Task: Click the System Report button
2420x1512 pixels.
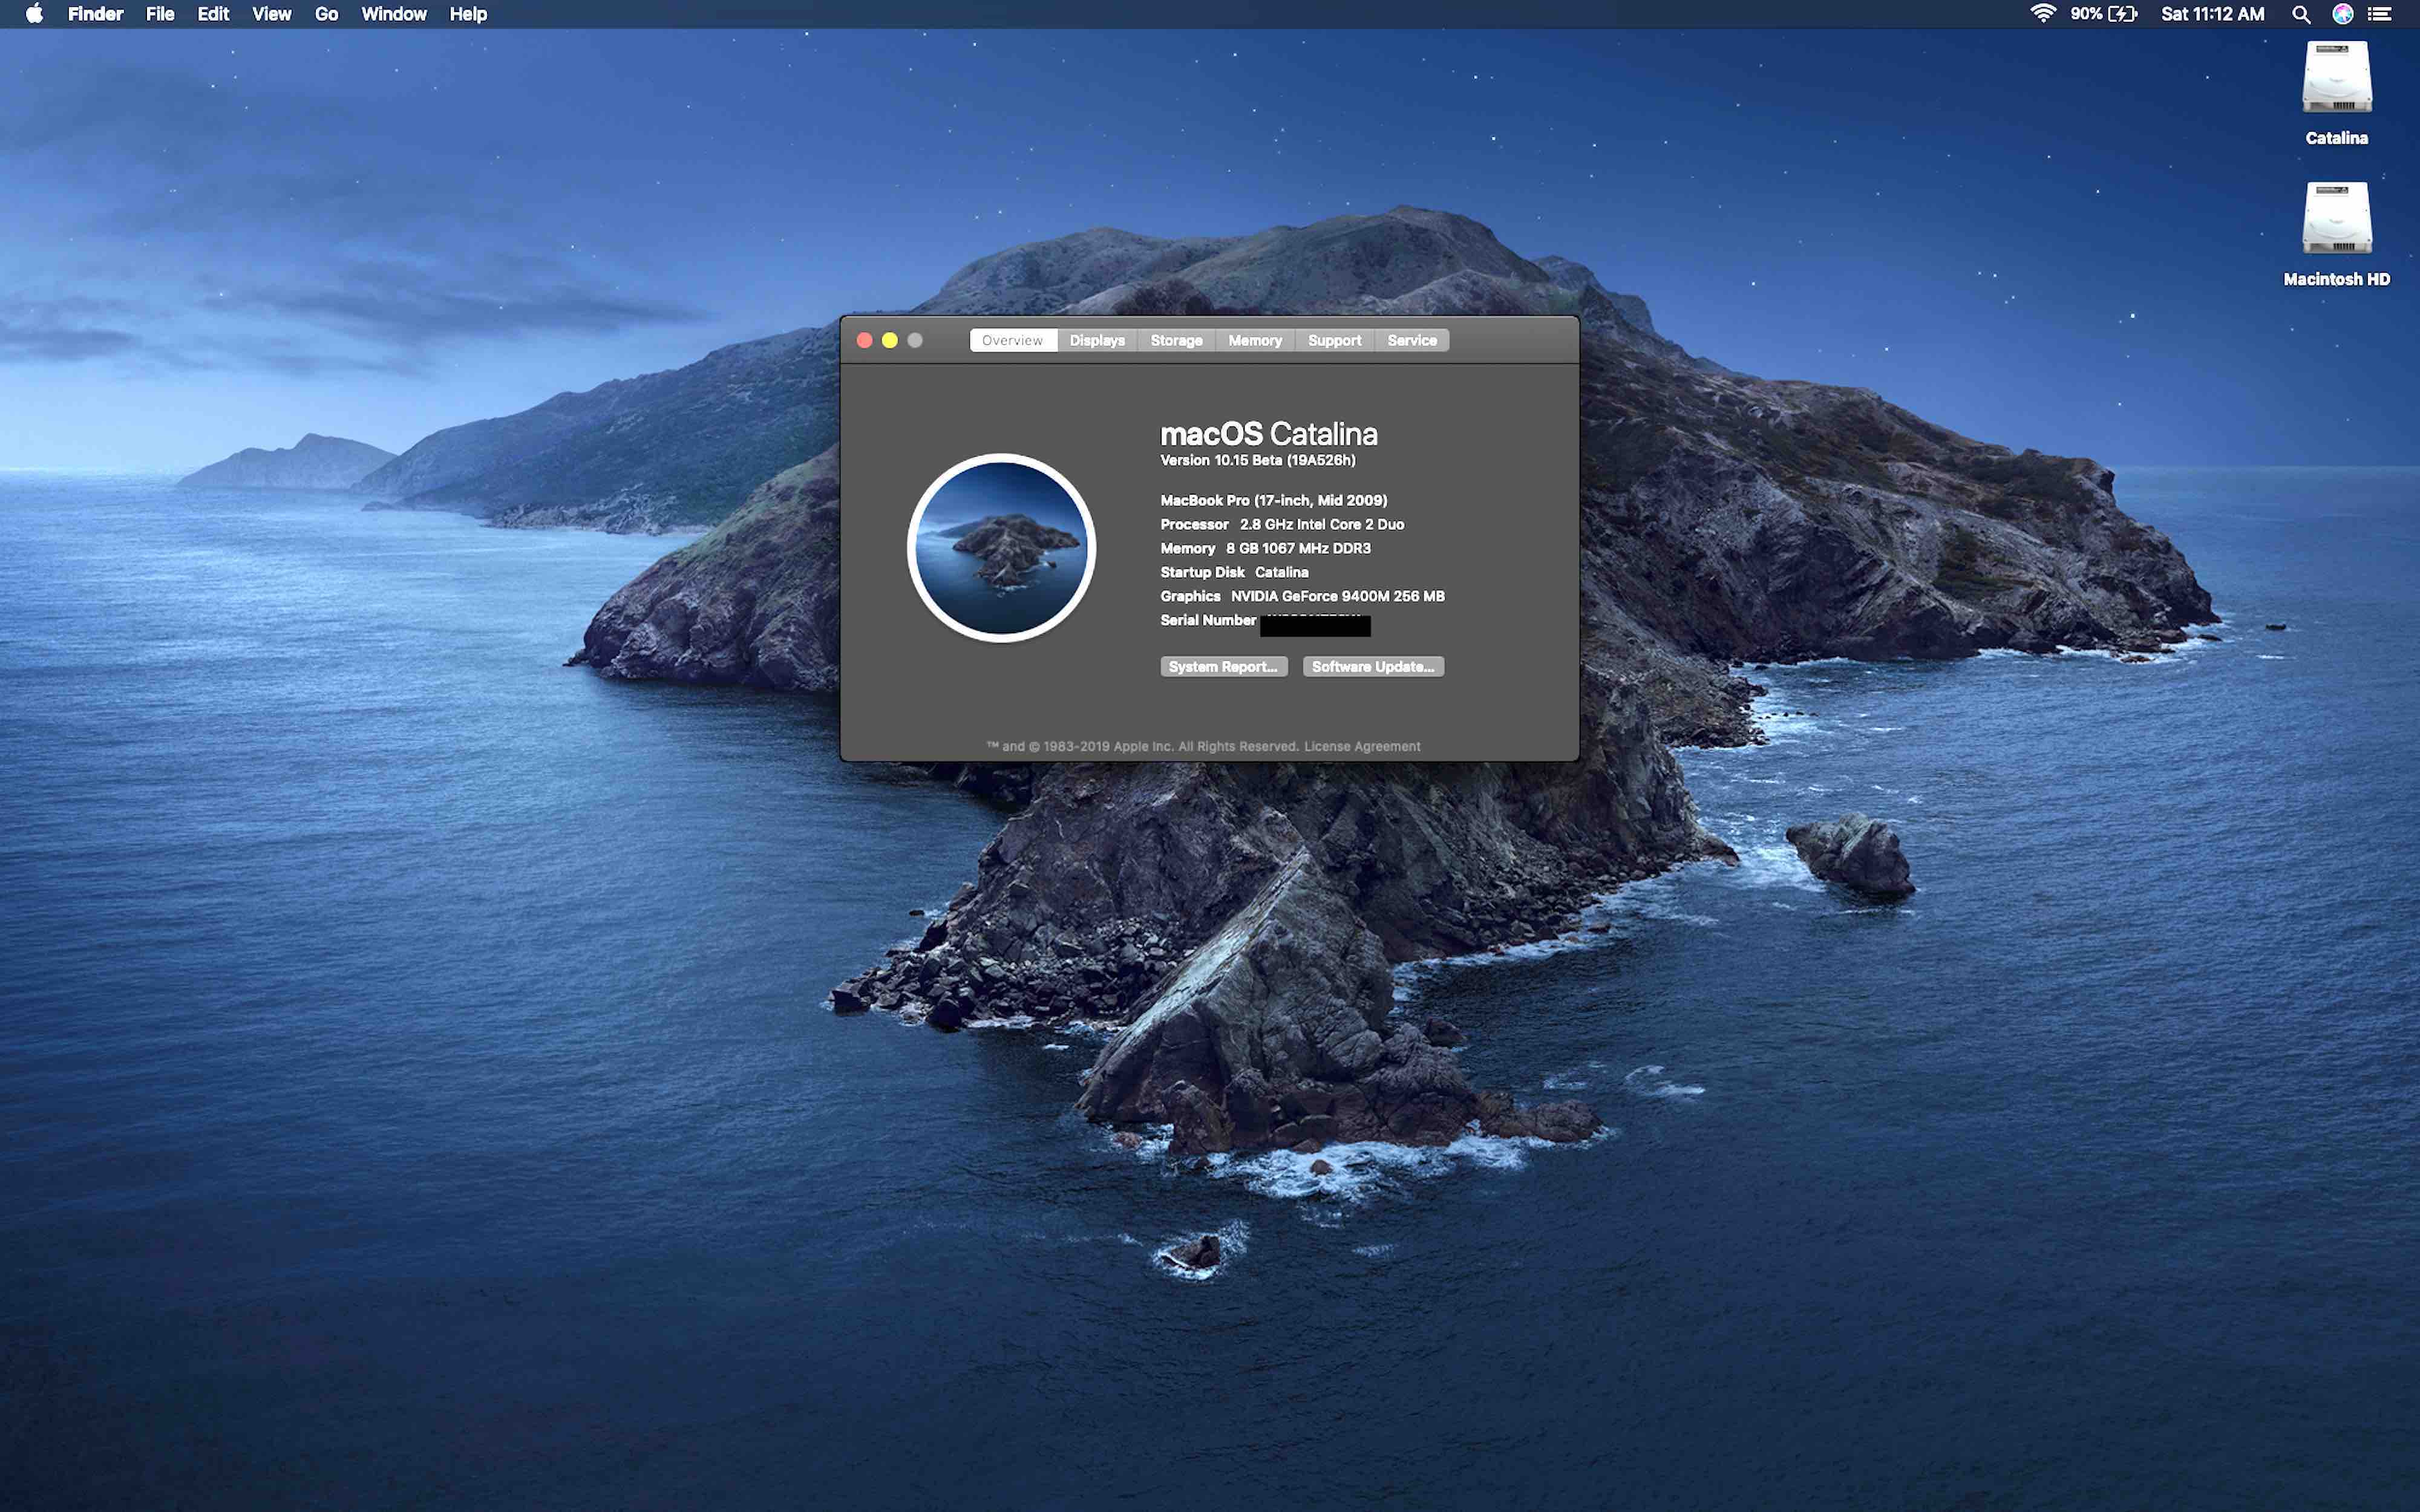Action: 1223,667
